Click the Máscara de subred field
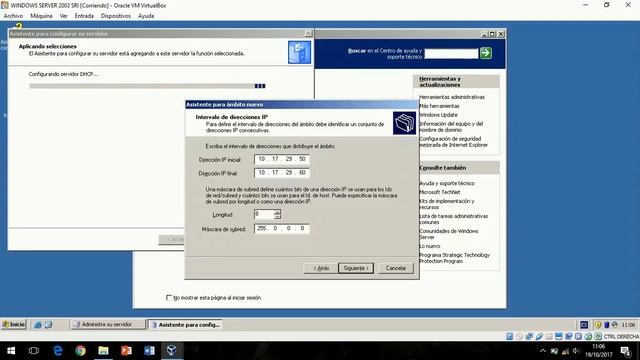Image resolution: width=640 pixels, height=360 pixels. [282, 229]
